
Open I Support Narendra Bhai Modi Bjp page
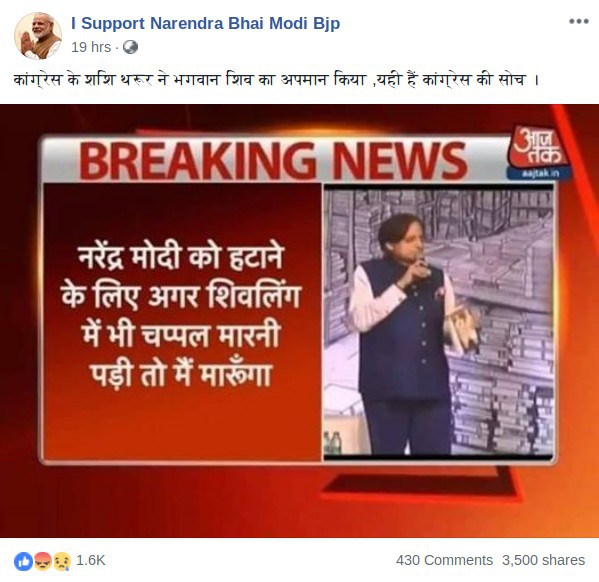click(206, 23)
